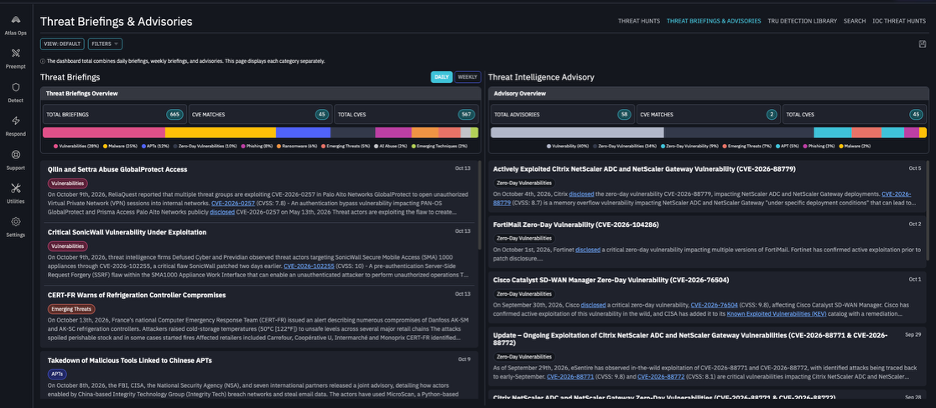Click the briefings list scrollbar

(x=479, y=206)
